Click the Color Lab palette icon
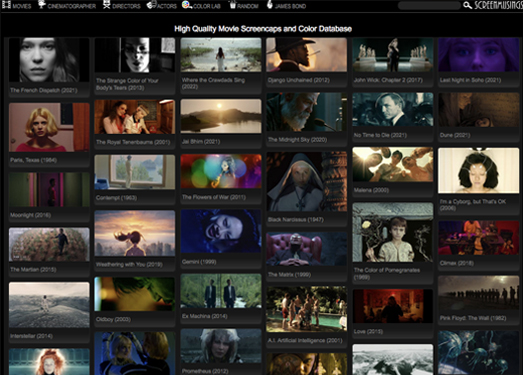Image resolution: width=523 pixels, height=375 pixels. pos(186,5)
